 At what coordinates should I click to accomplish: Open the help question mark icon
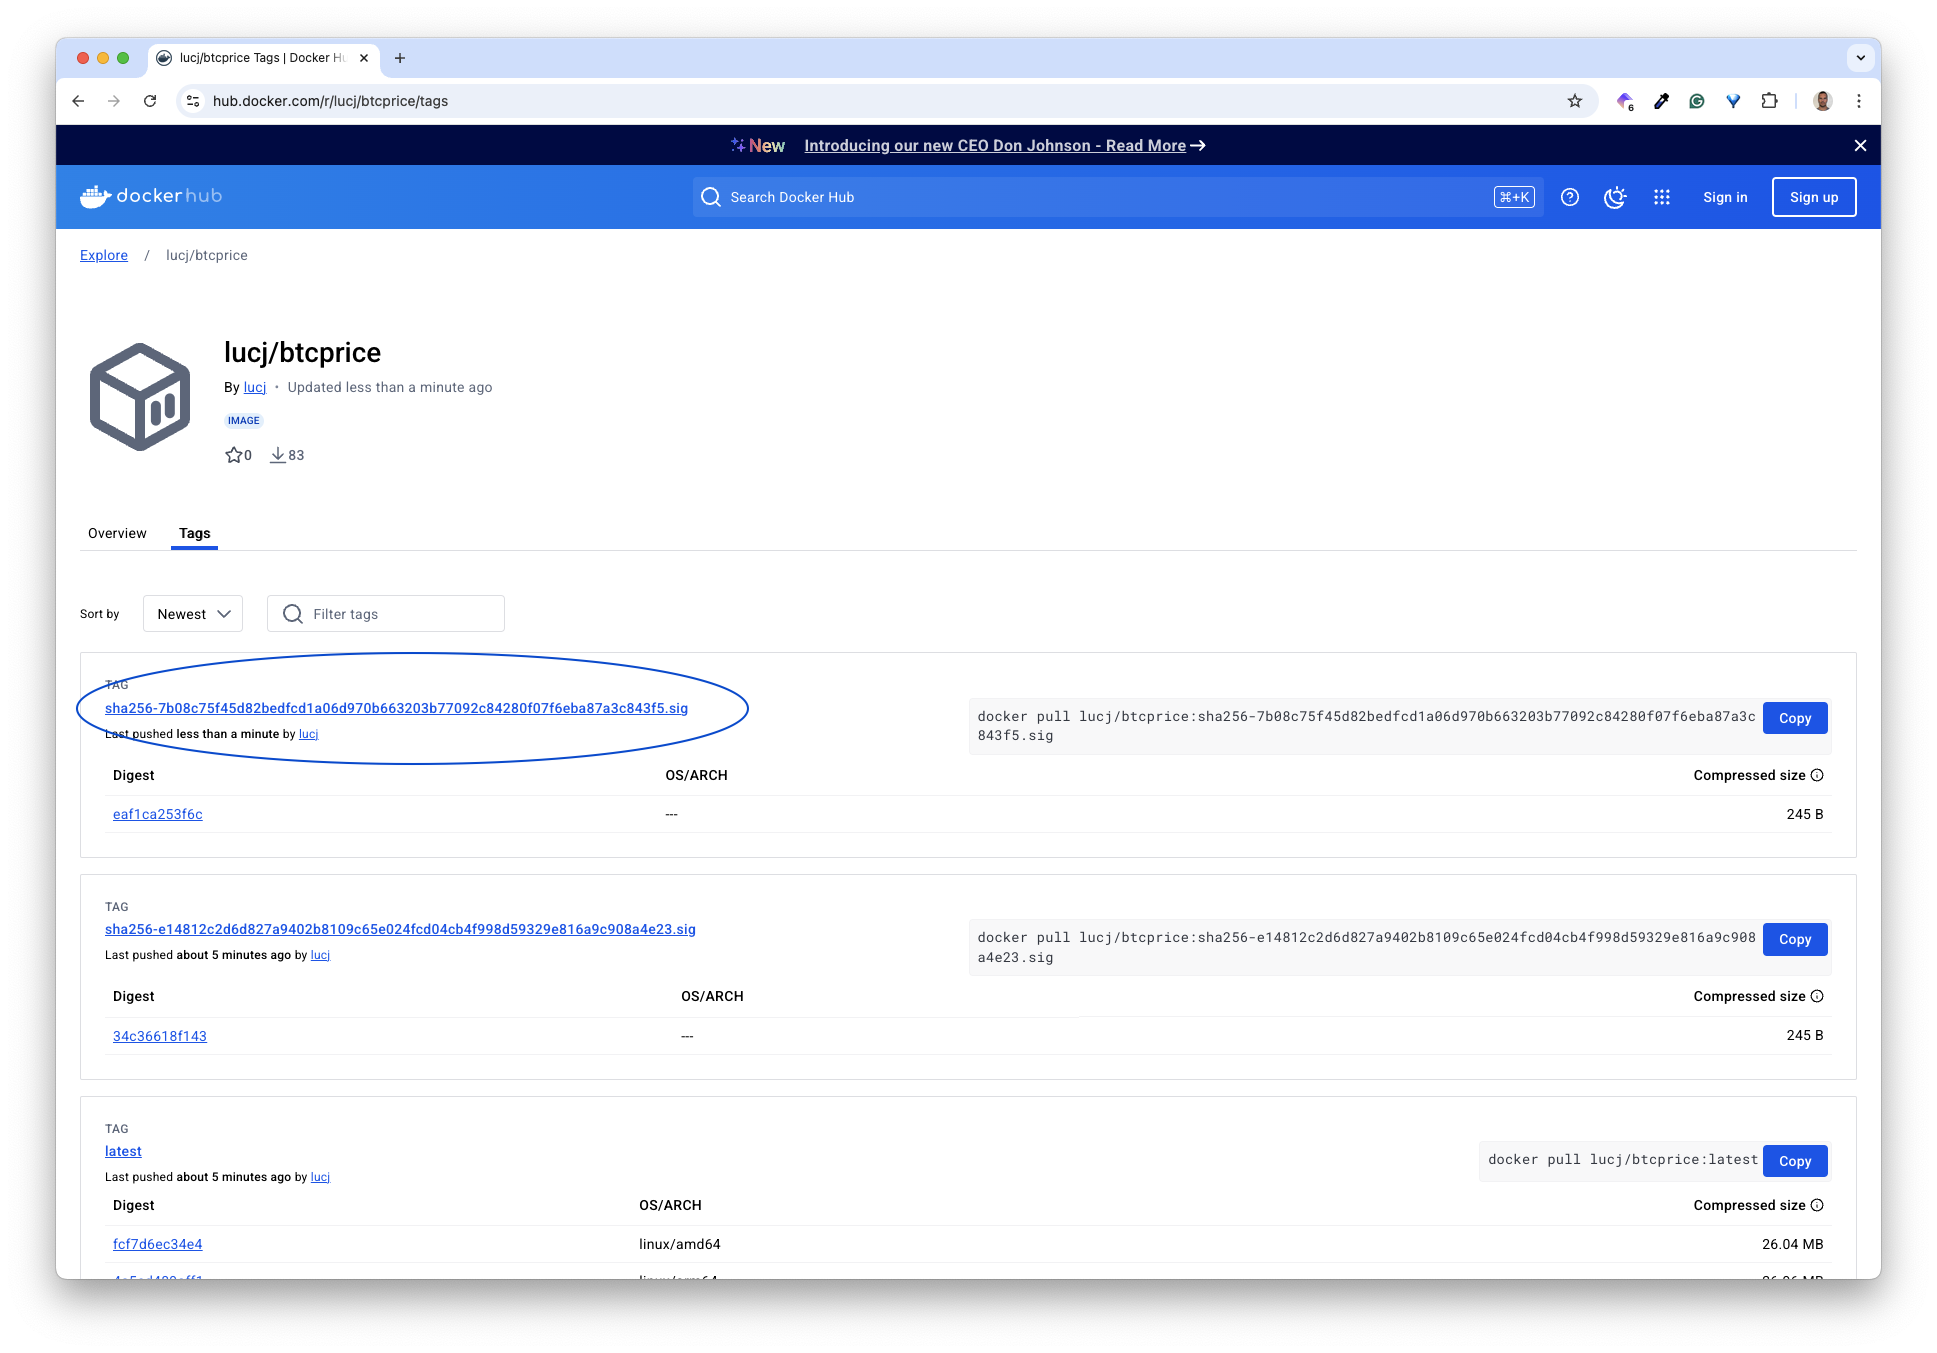coord(1570,197)
